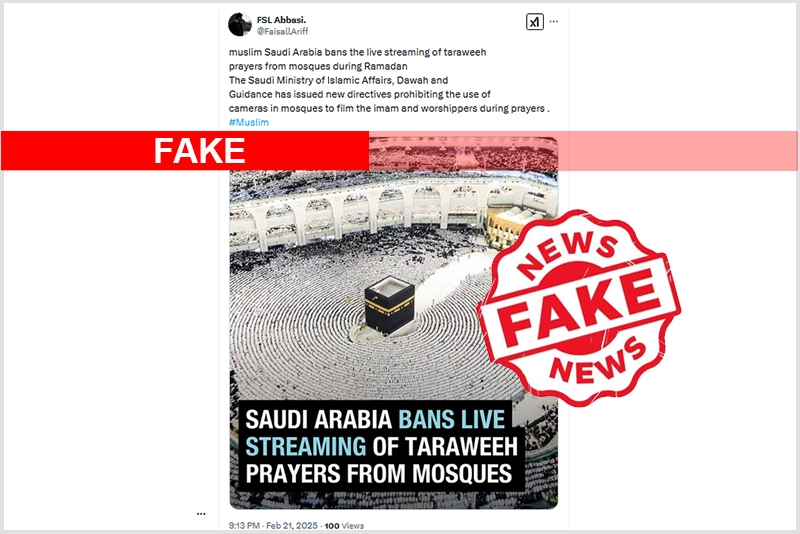Open the FSL Abbasi profile avatar
Screen dimensions: 800x534
point(239,24)
